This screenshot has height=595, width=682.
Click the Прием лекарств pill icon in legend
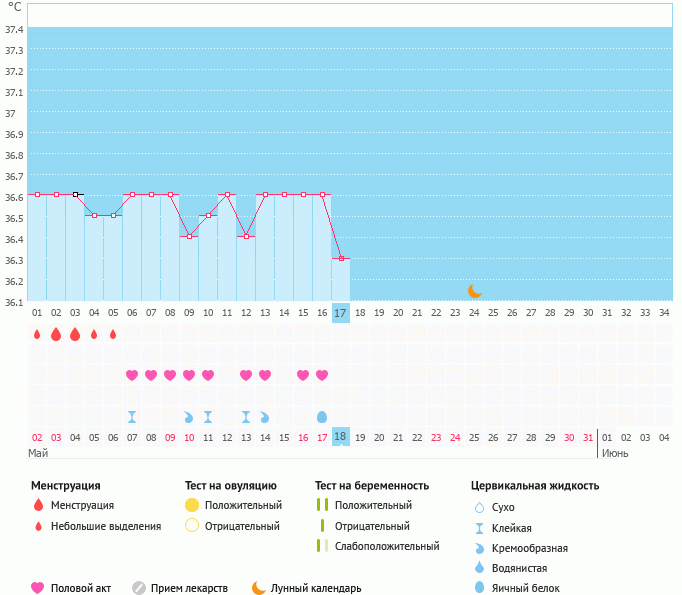(x=139, y=588)
